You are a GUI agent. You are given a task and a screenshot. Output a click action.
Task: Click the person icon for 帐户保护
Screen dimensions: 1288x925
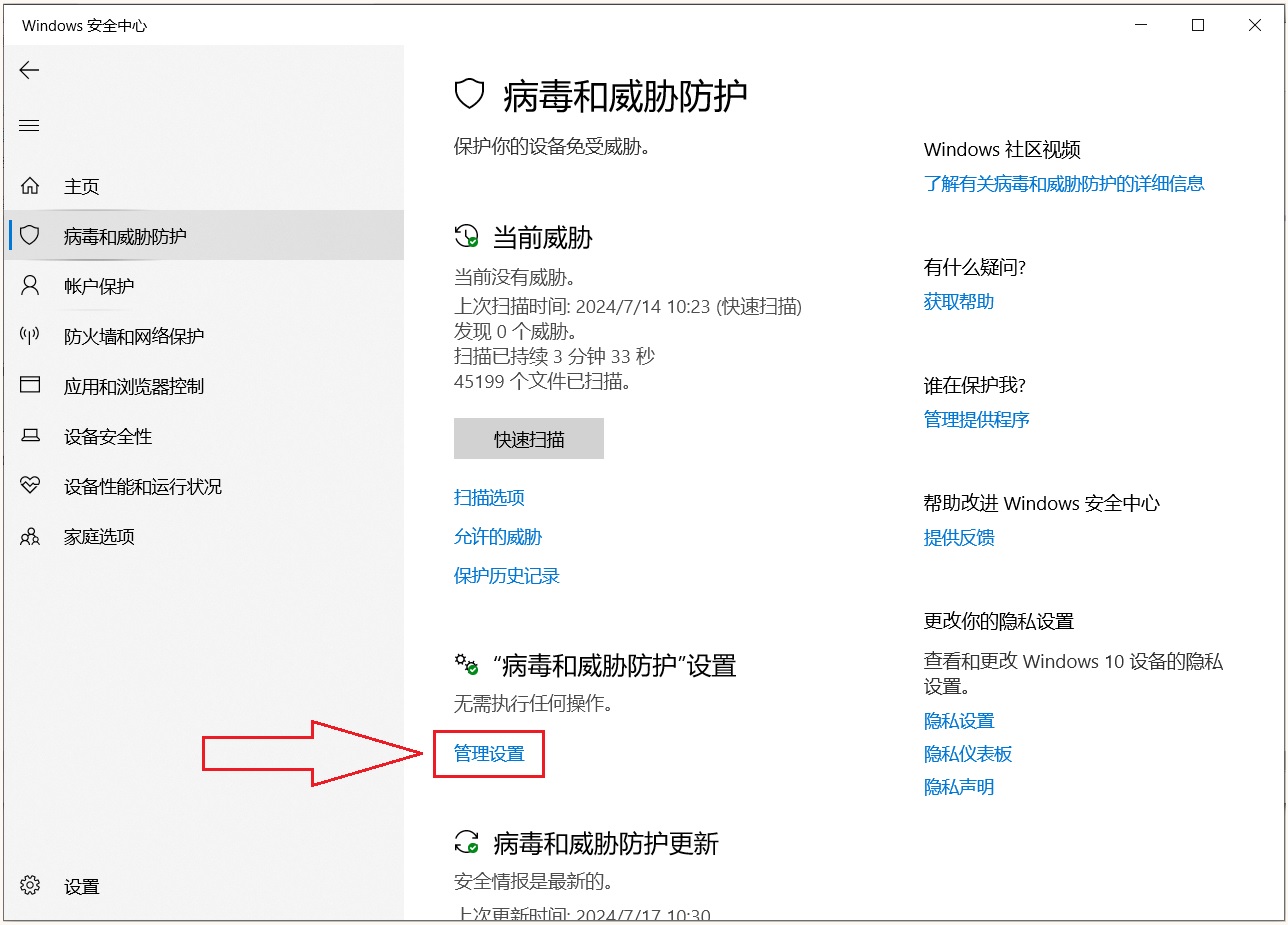tap(30, 286)
